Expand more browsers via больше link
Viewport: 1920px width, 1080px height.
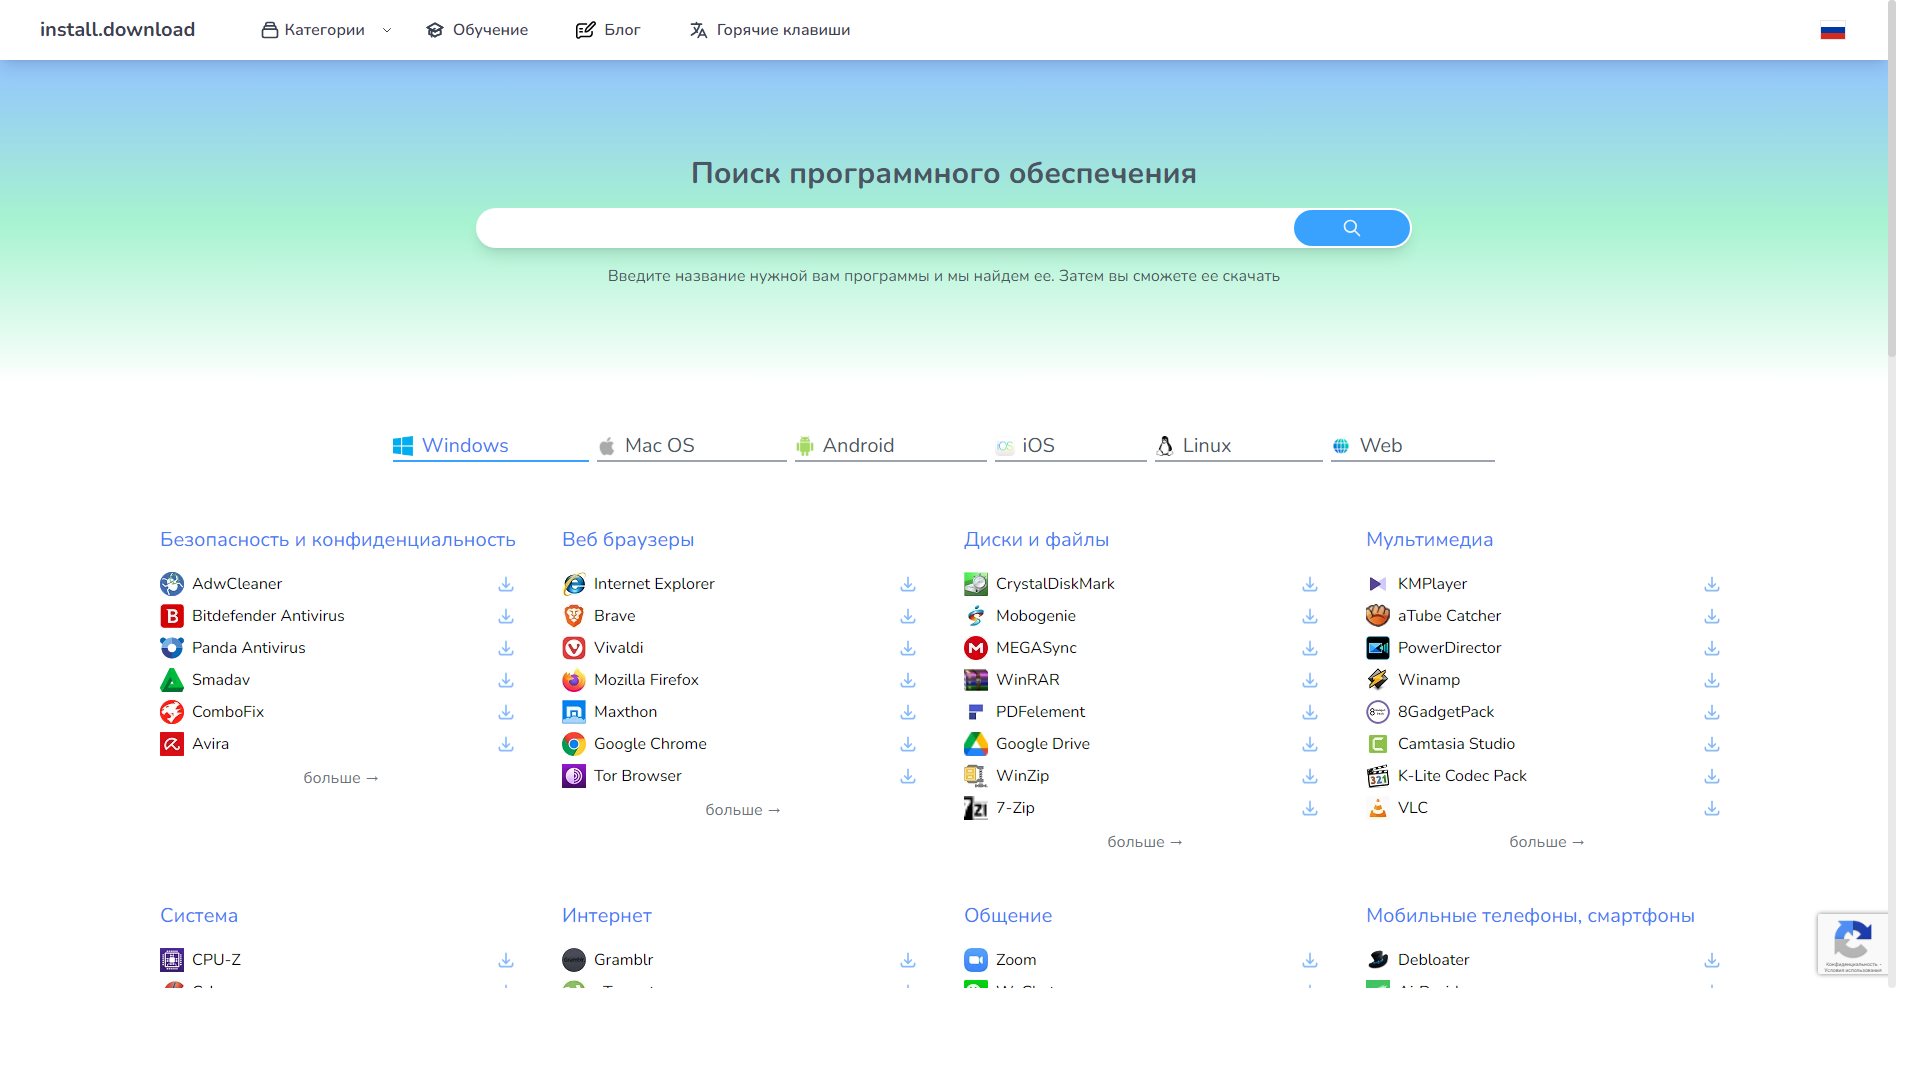point(742,810)
